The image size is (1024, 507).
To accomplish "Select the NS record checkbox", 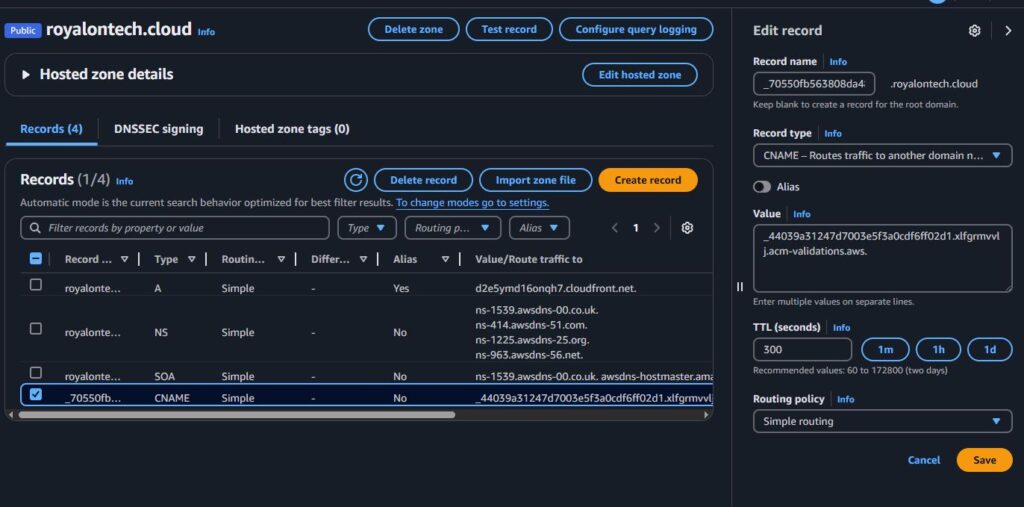I will pyautogui.click(x=36, y=329).
